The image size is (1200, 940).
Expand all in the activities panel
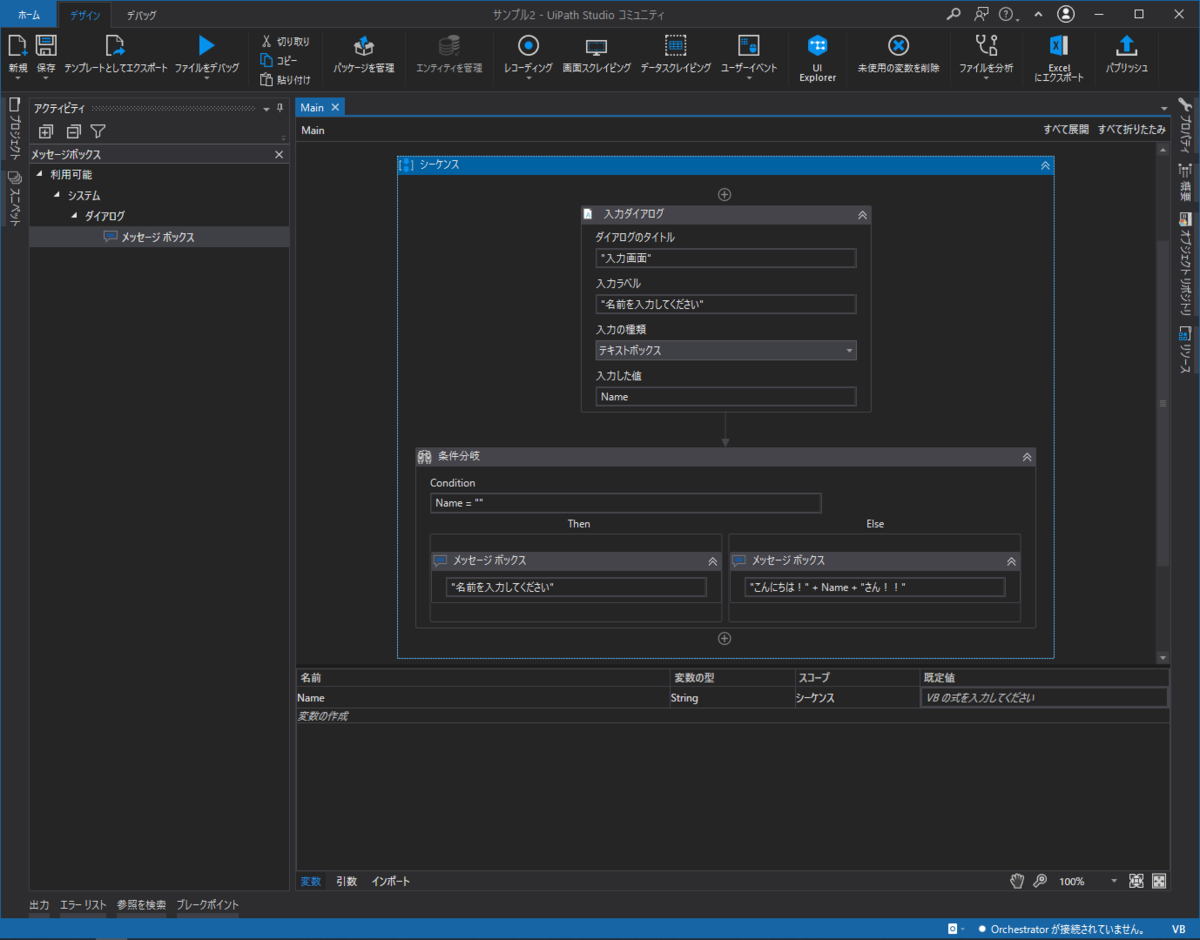coord(46,131)
